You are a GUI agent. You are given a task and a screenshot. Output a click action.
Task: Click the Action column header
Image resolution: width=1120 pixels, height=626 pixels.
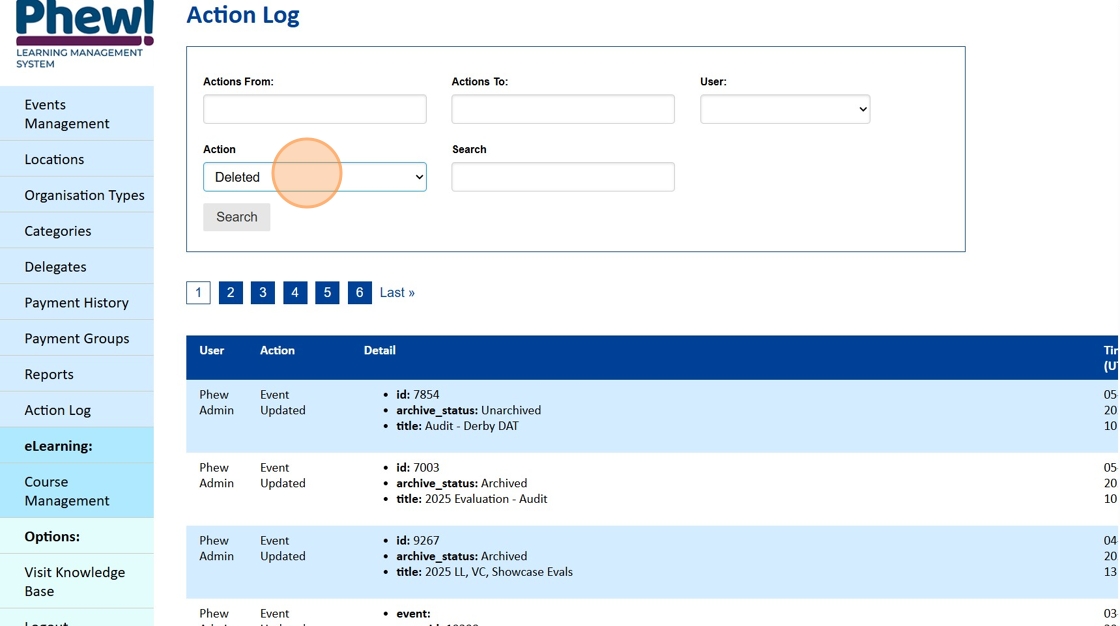tap(277, 350)
